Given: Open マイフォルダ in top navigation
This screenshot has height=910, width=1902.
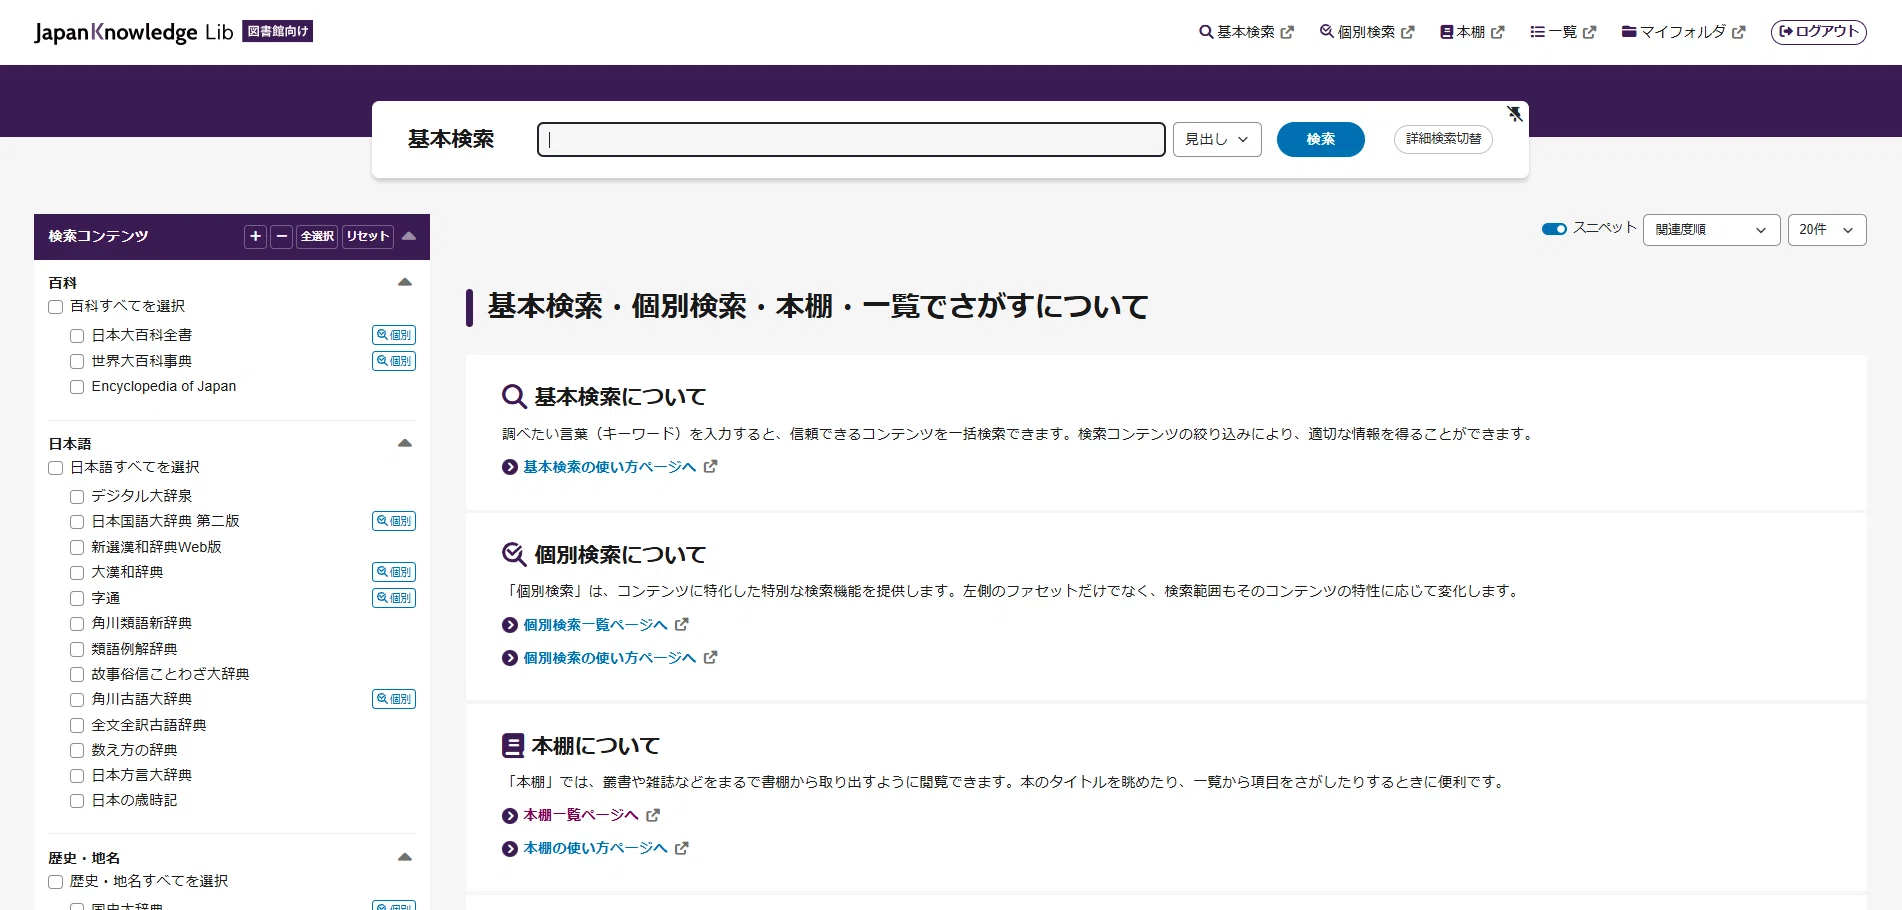Looking at the screenshot, I should [x=1684, y=32].
